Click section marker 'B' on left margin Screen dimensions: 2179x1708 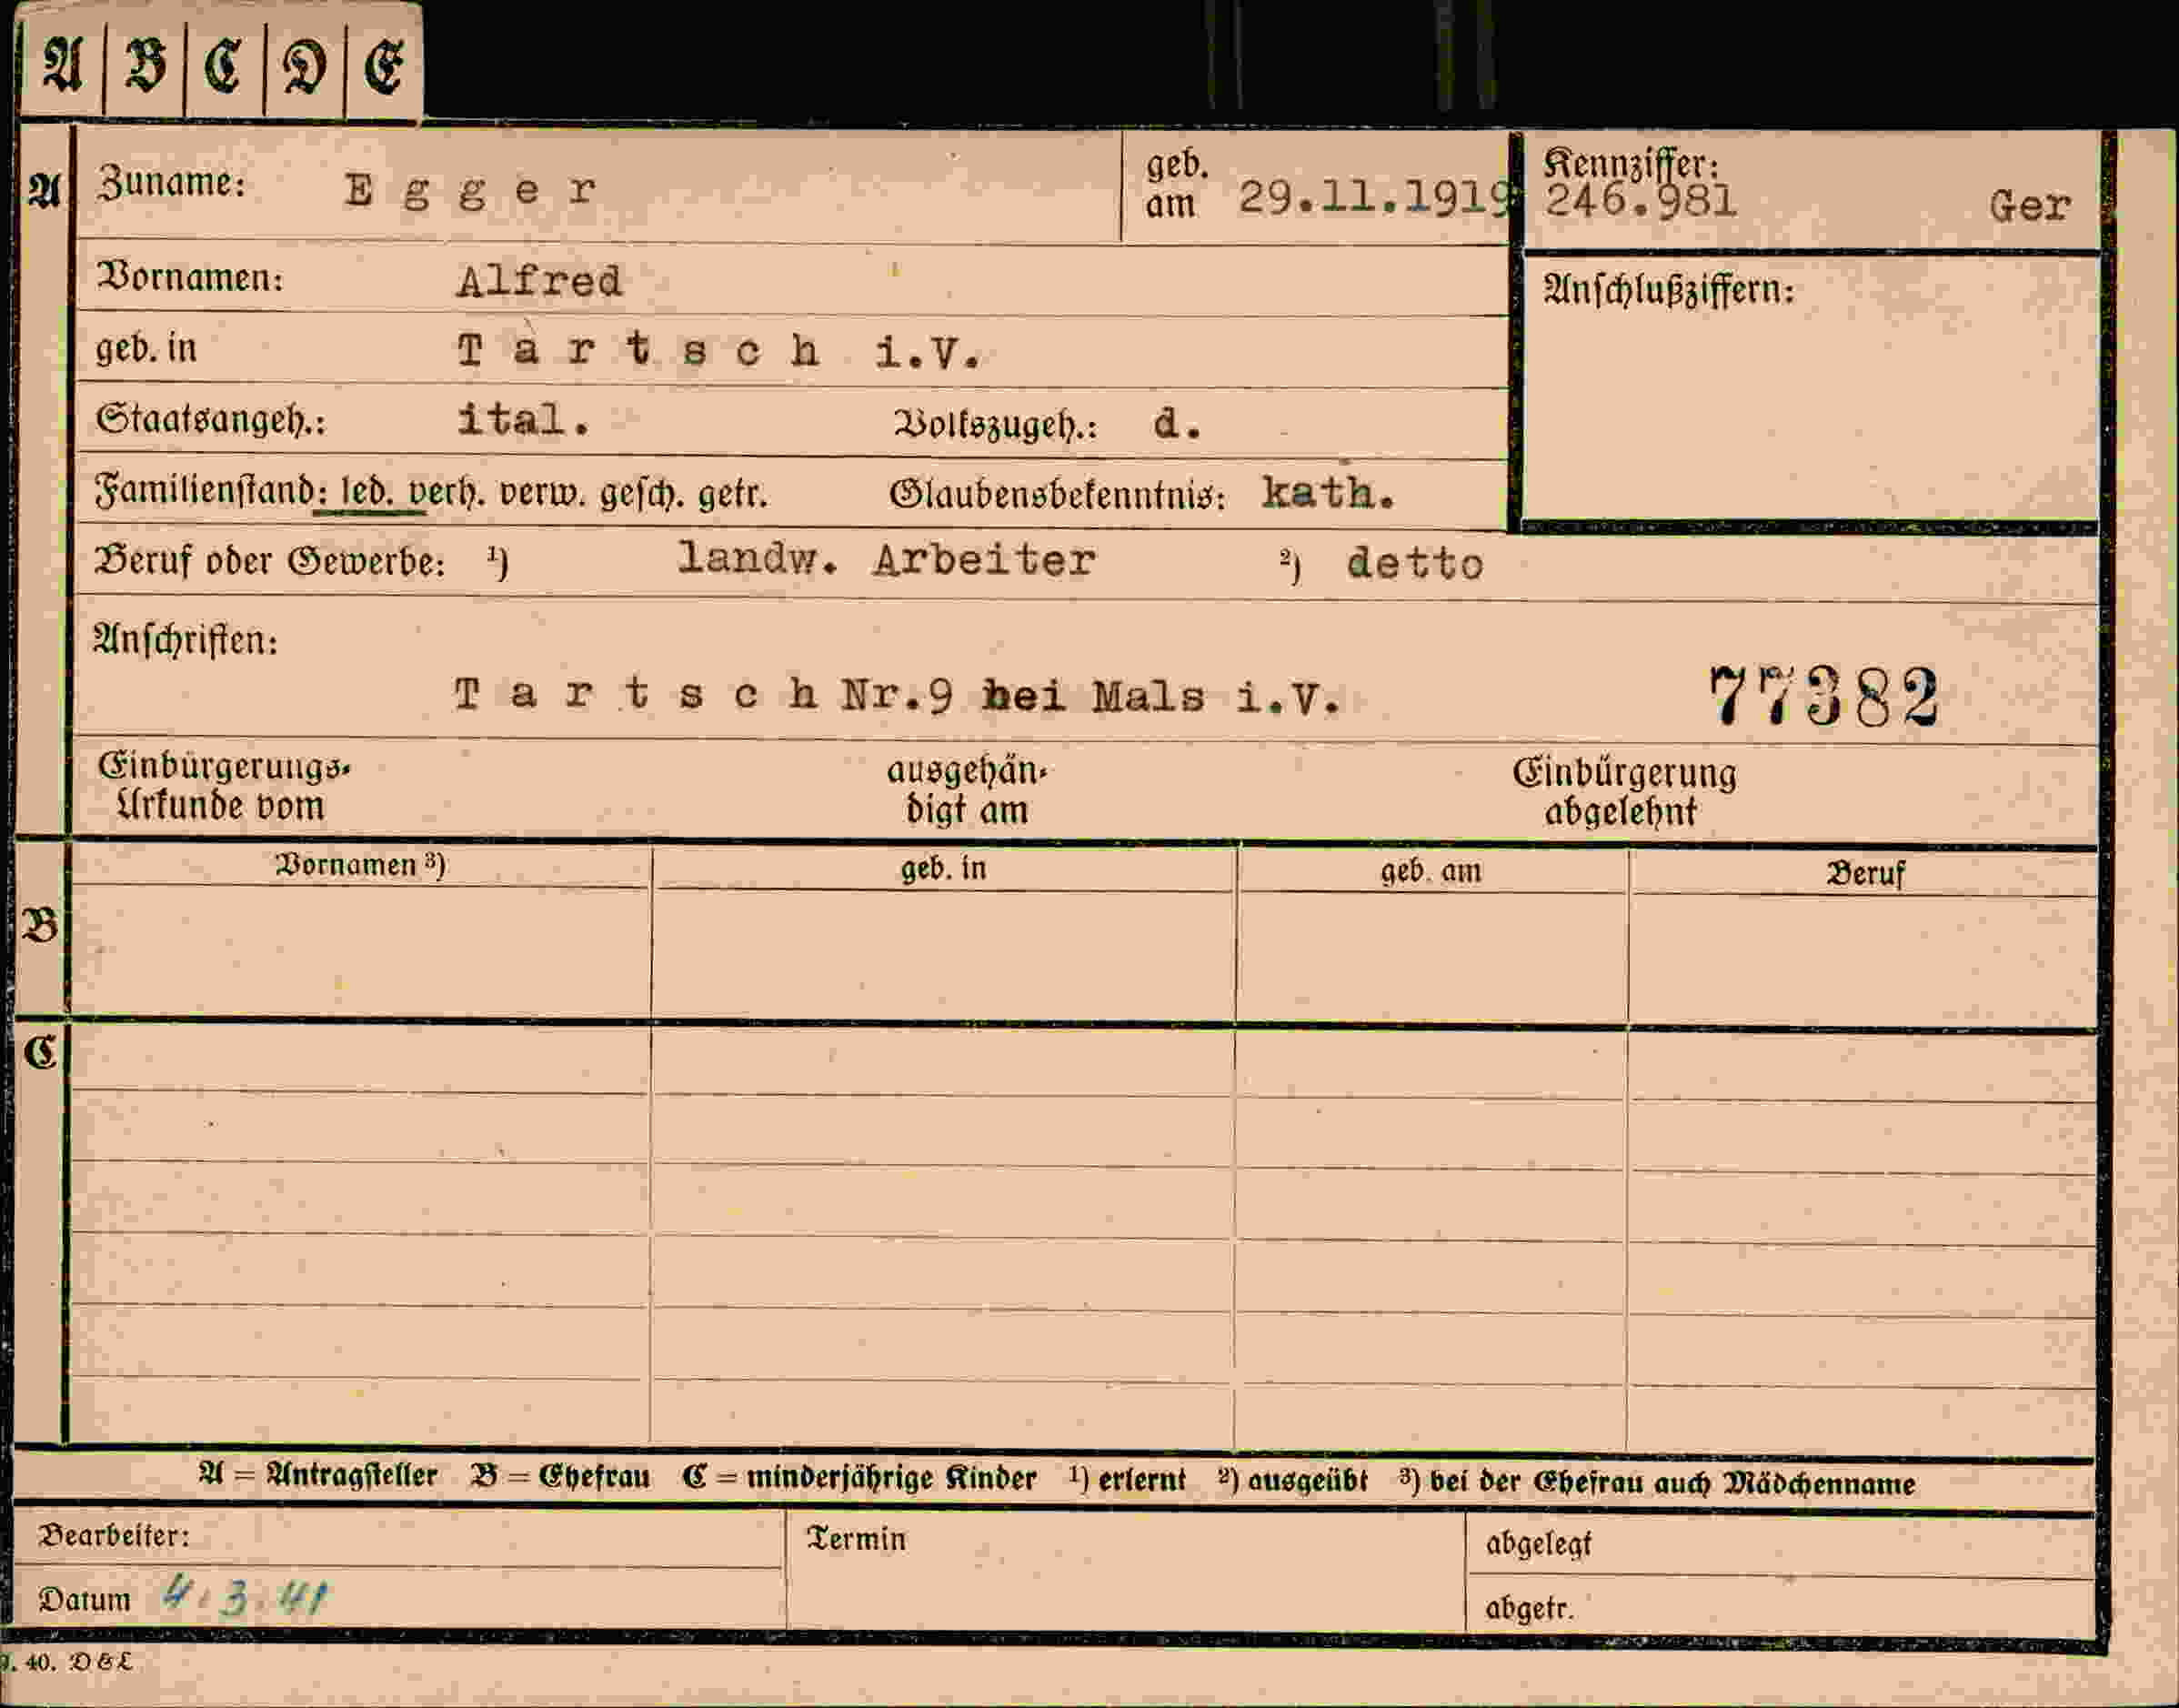point(40,926)
